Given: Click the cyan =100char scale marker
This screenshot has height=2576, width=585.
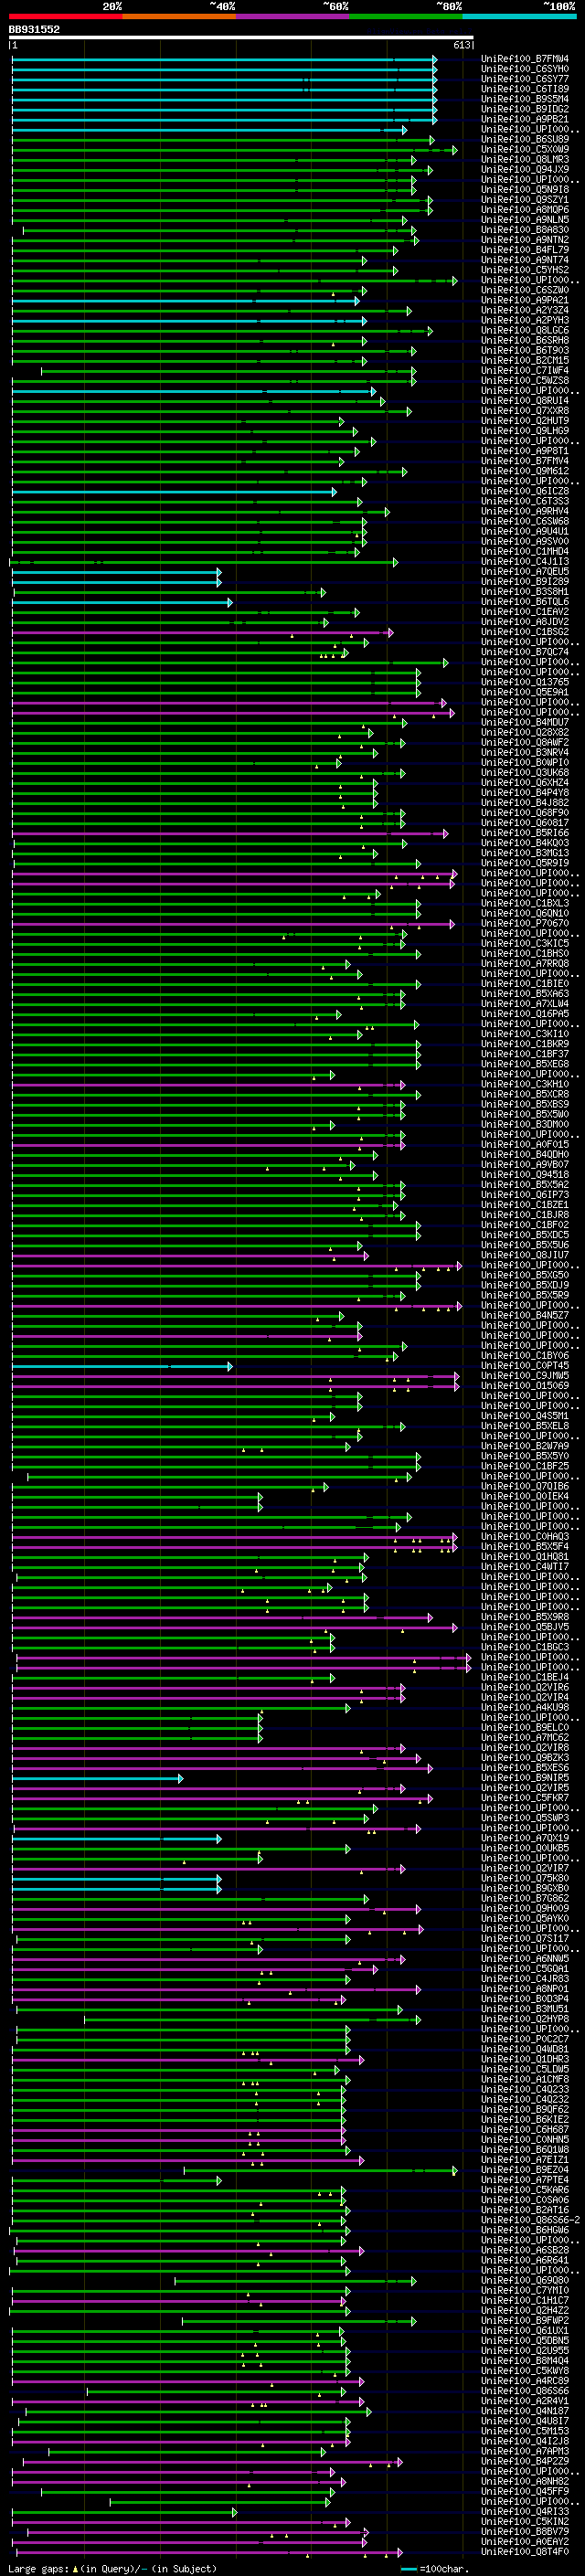Looking at the screenshot, I should click(x=410, y=2568).
